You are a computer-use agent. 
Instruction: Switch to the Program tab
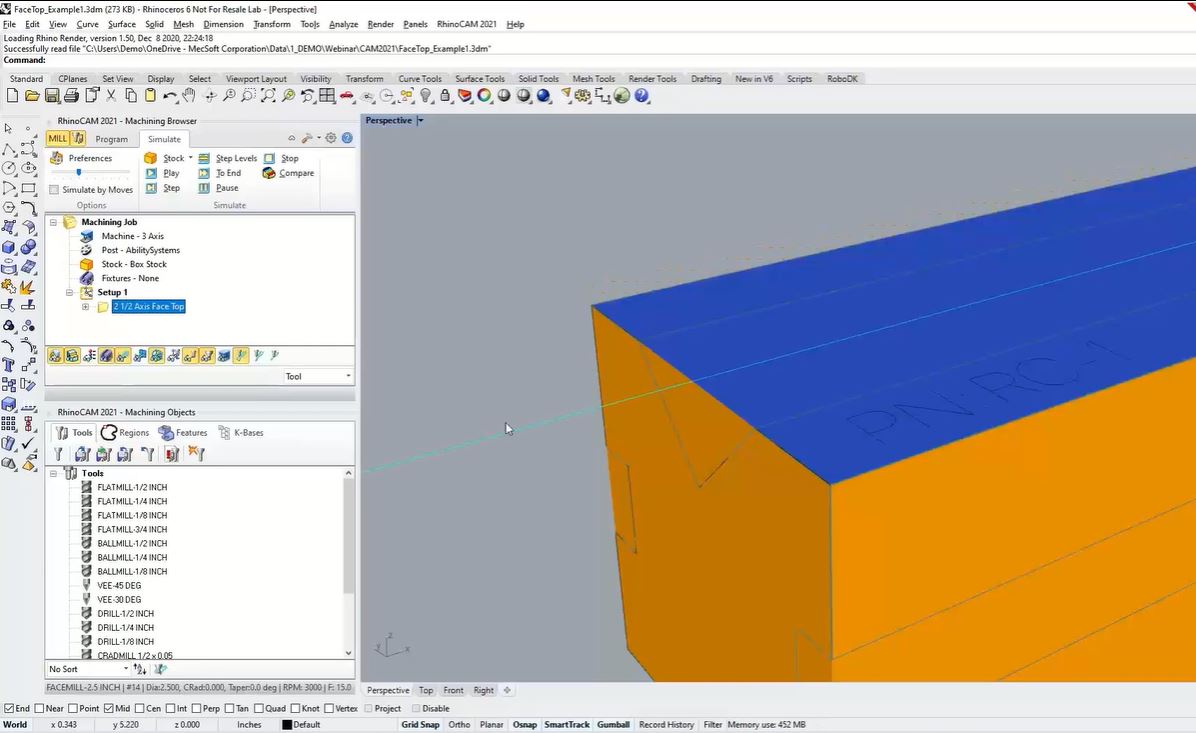111,139
